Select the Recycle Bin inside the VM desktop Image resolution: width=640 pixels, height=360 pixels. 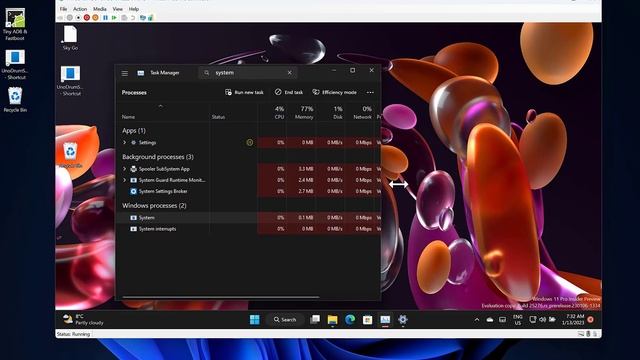(x=70, y=155)
